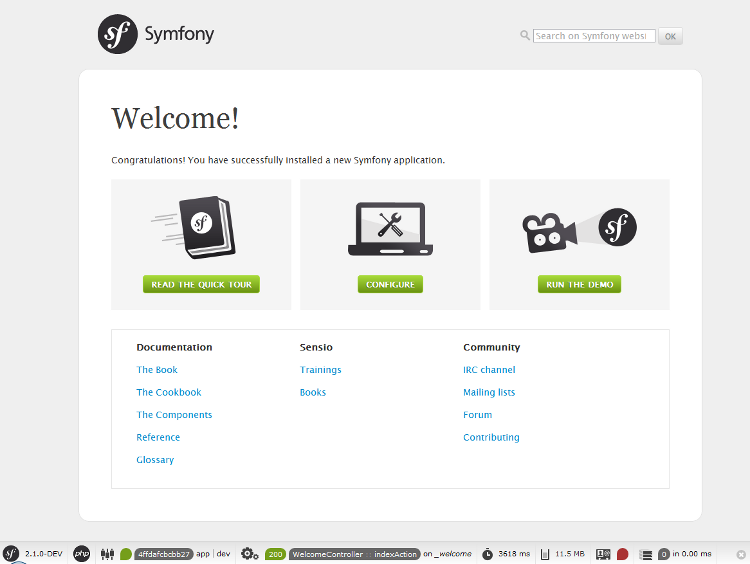
Task: Submit the search with the OK button
Action: tap(670, 36)
